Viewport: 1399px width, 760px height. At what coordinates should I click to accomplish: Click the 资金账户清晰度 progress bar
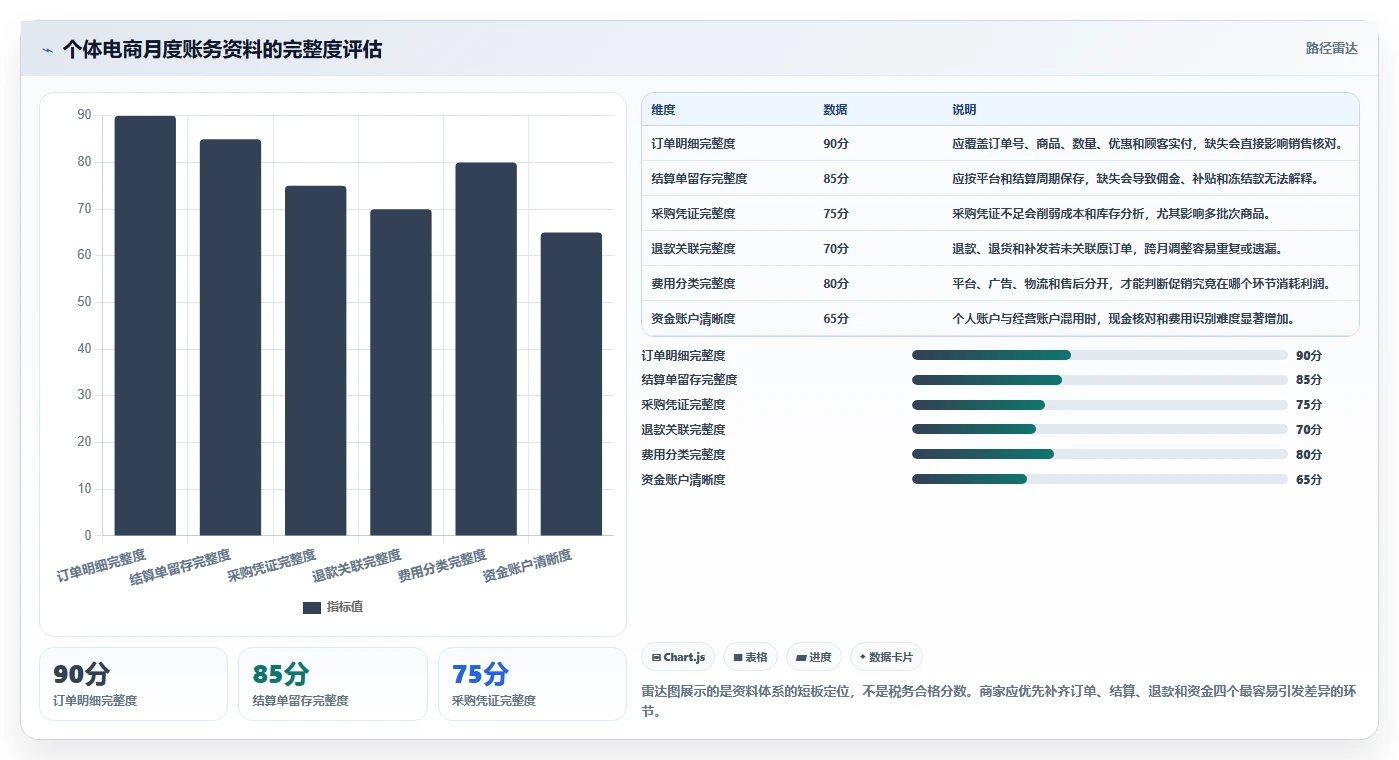click(1100, 479)
